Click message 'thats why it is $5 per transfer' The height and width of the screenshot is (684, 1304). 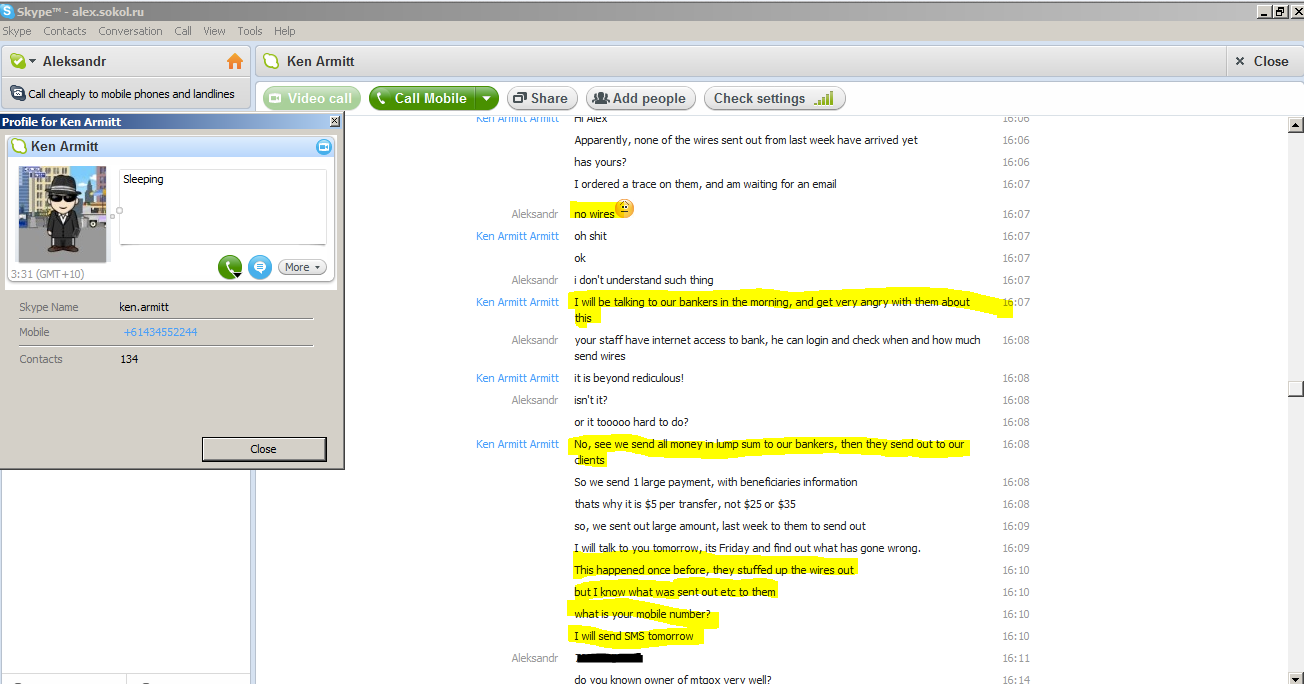684,504
